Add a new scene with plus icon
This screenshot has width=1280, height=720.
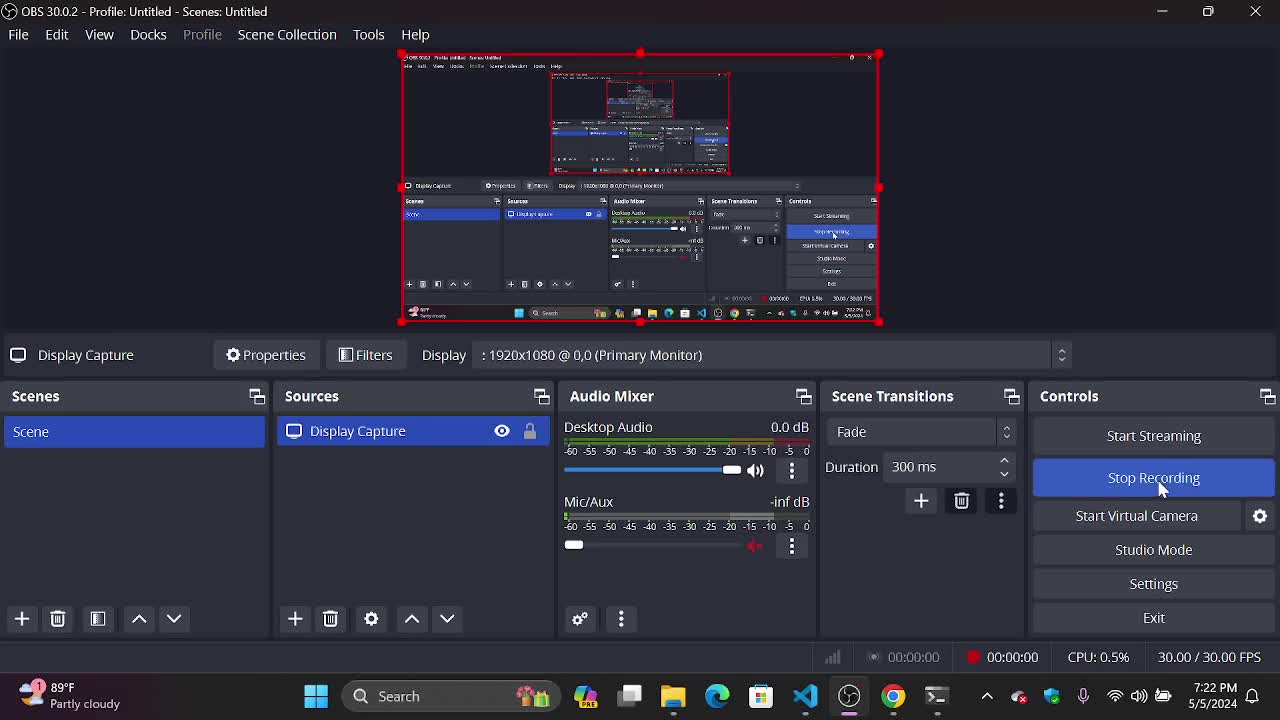click(x=22, y=619)
